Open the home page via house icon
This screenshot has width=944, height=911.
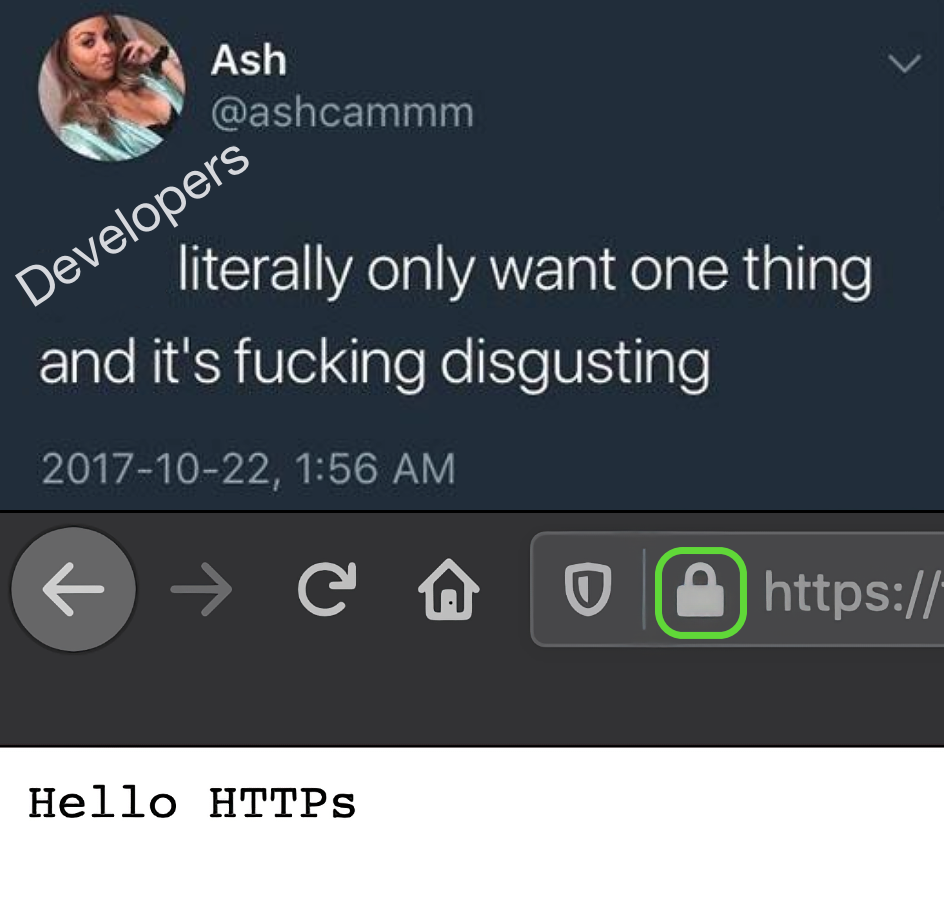click(449, 589)
